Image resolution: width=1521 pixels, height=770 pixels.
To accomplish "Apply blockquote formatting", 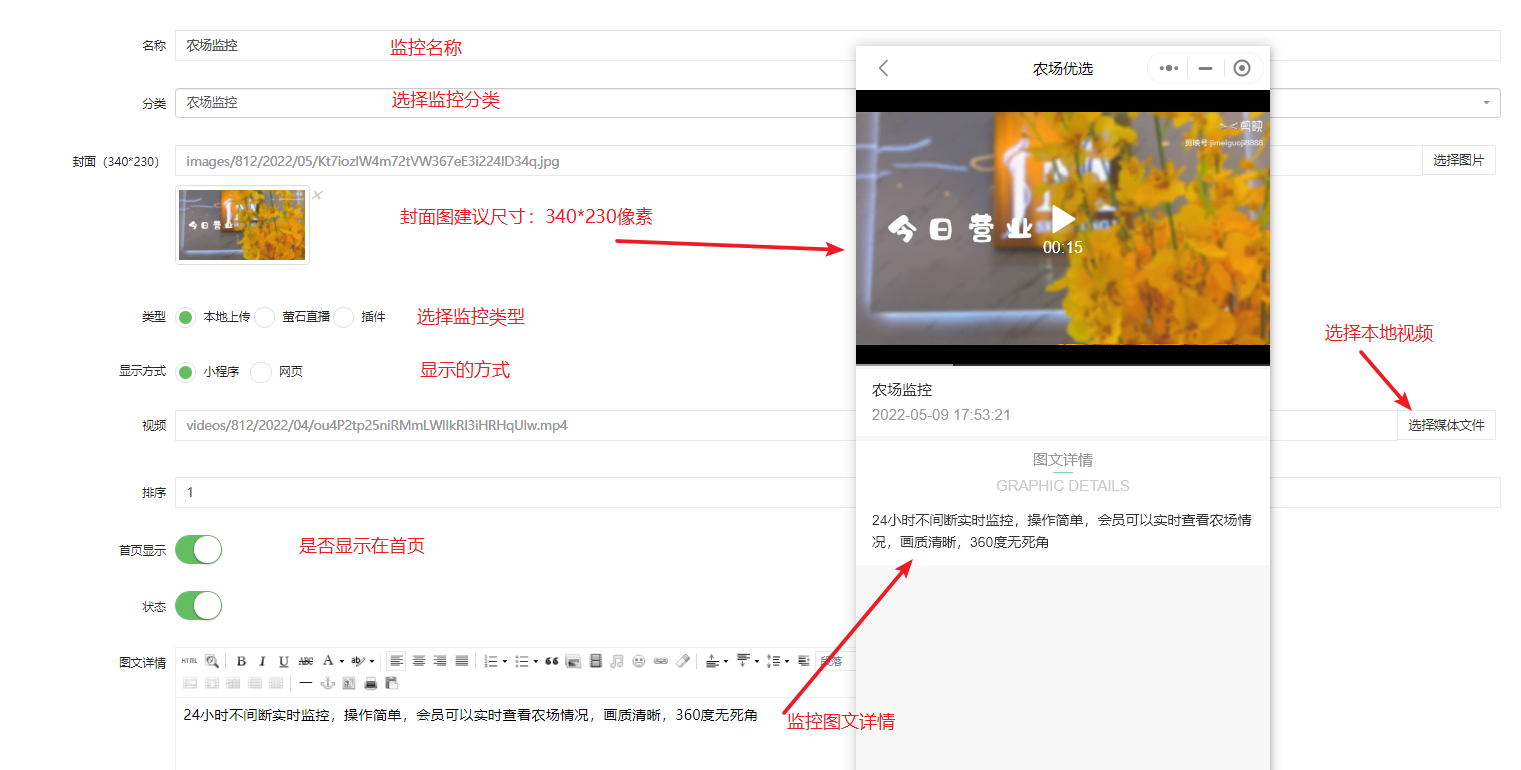I will (551, 661).
